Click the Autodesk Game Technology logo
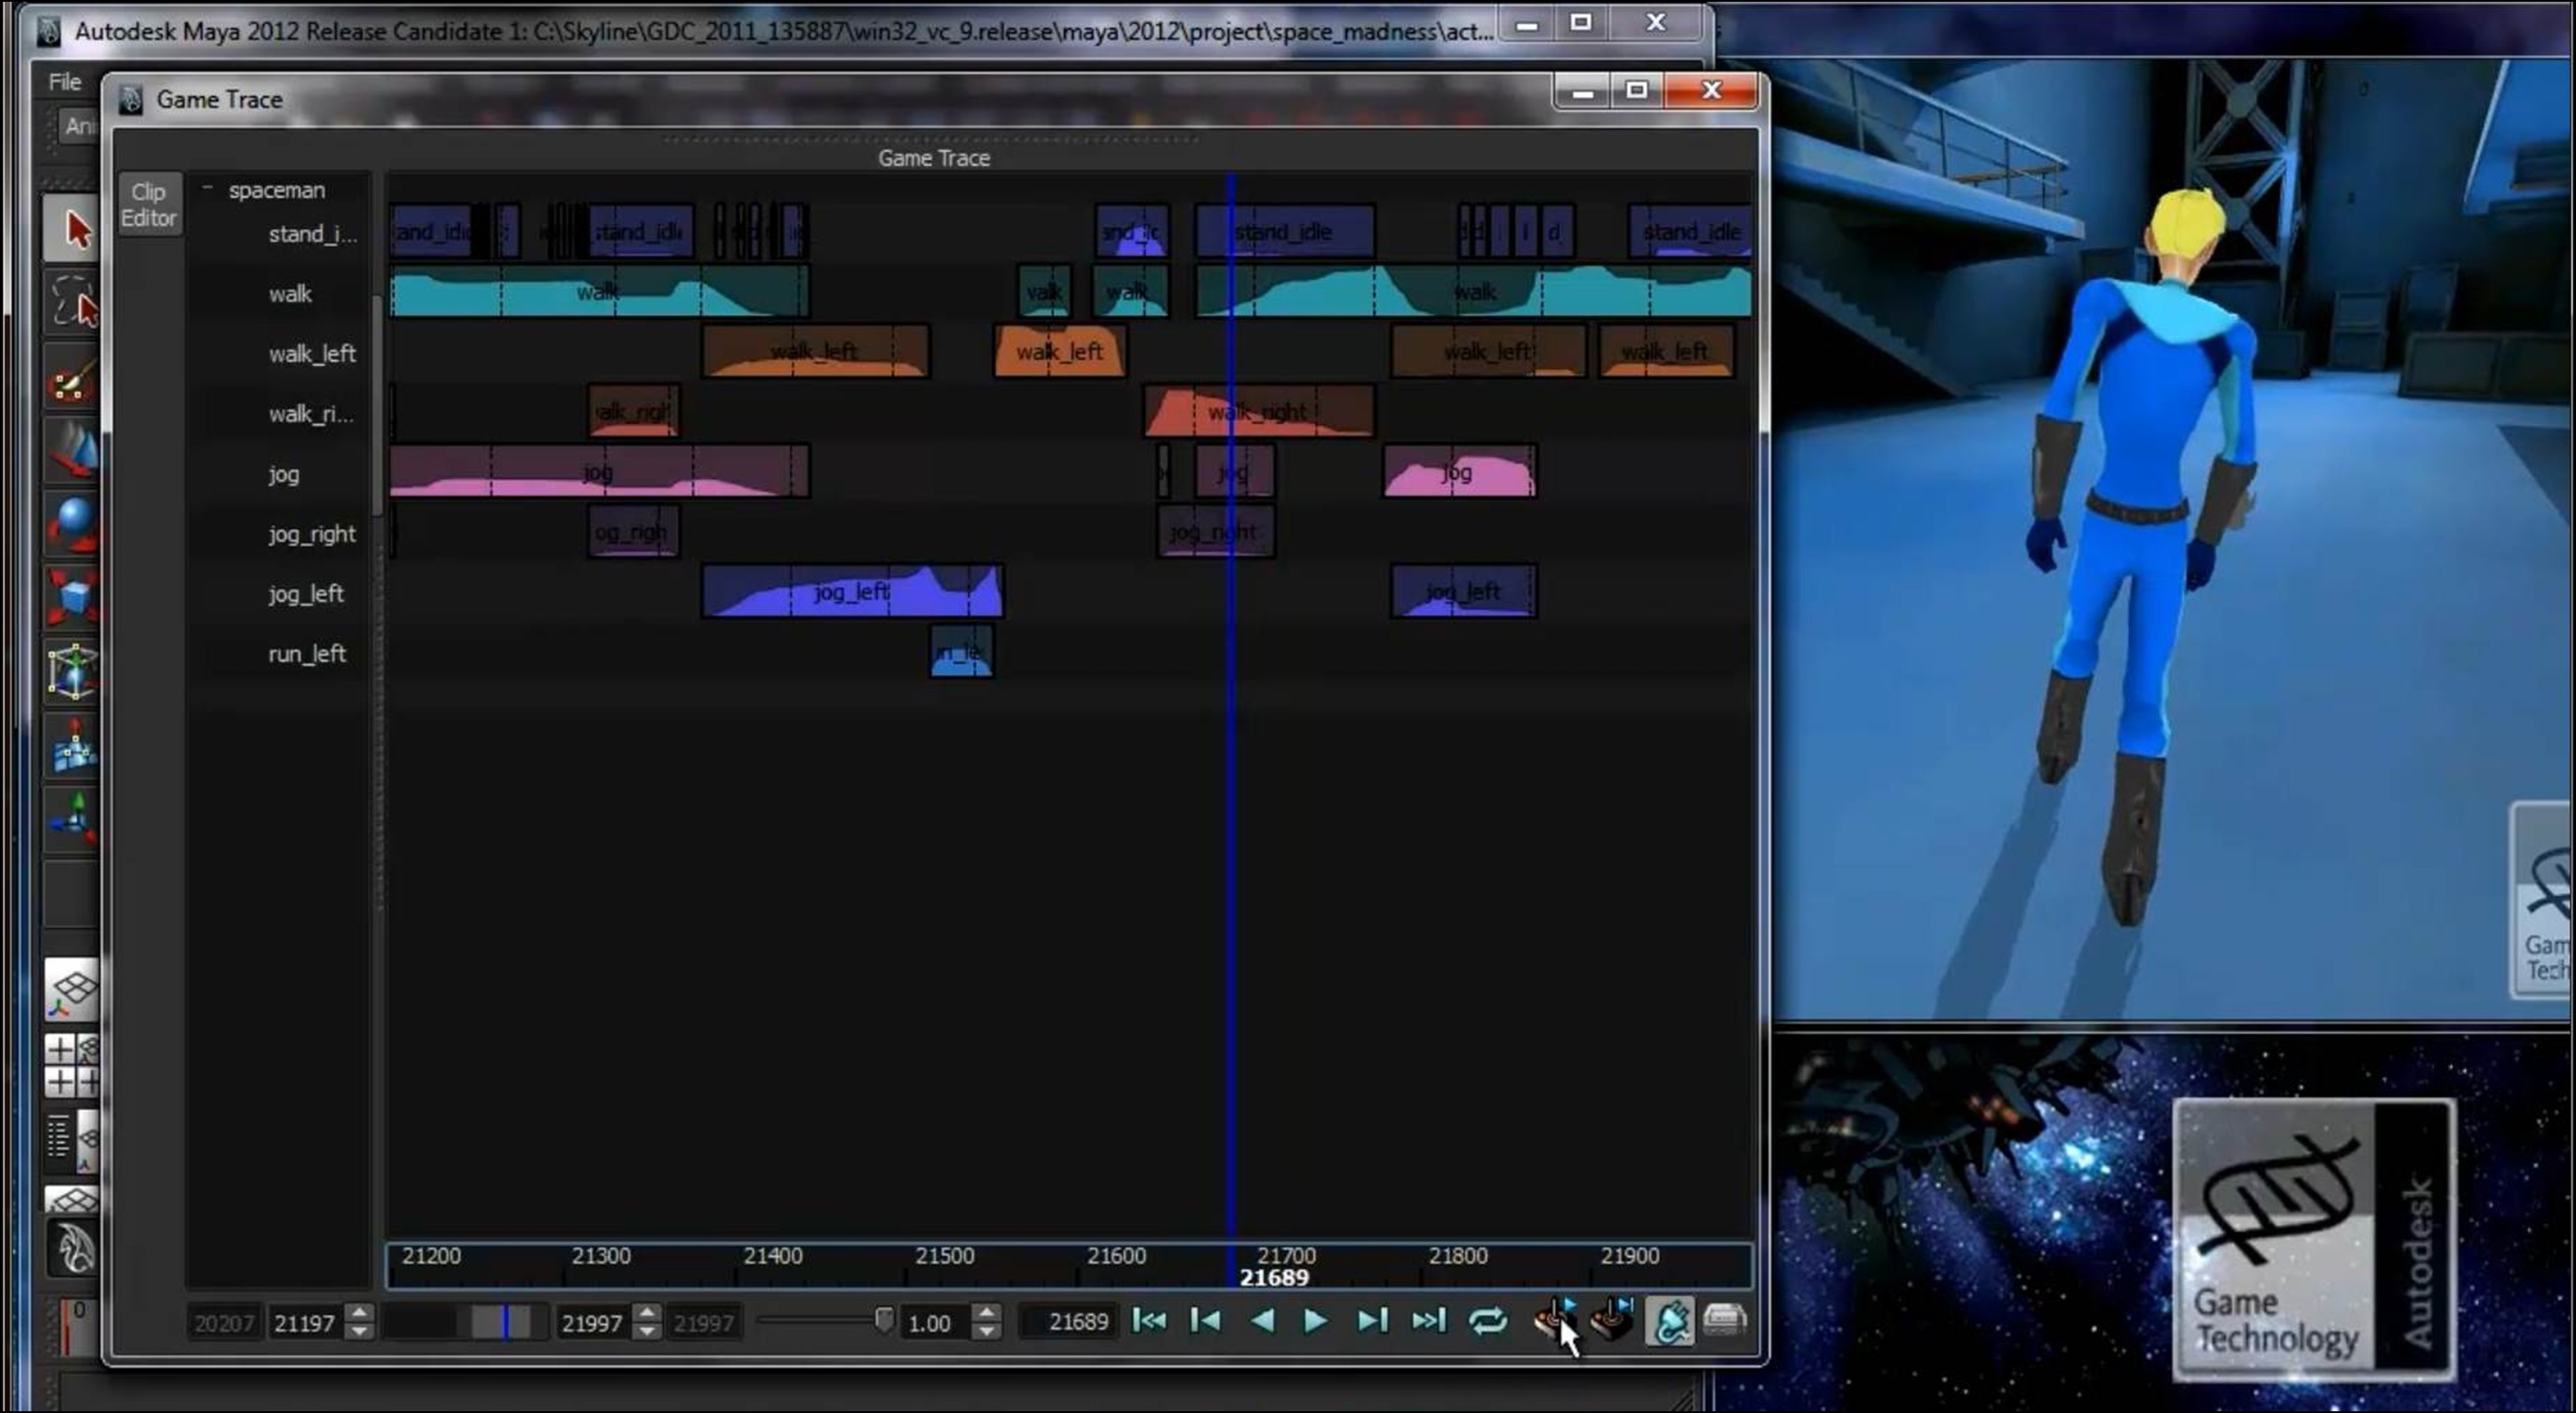2576x1413 pixels. click(2314, 1238)
